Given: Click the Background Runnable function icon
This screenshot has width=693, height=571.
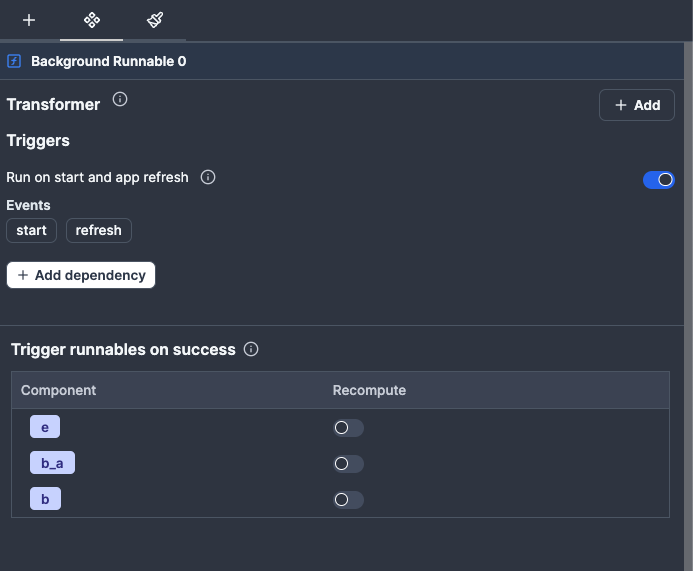Looking at the screenshot, I should click(15, 61).
